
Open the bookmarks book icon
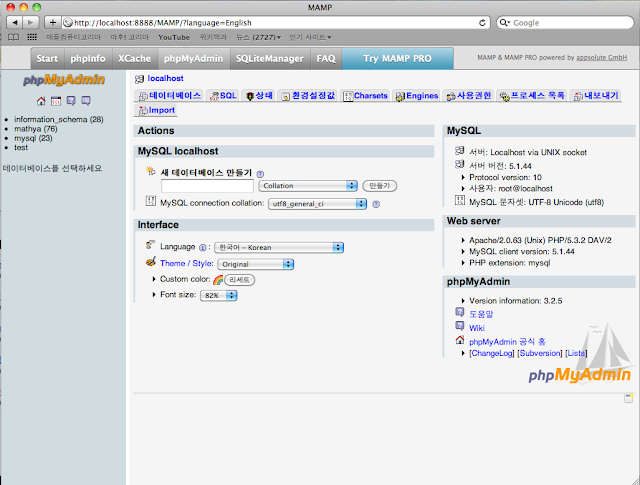point(13,37)
